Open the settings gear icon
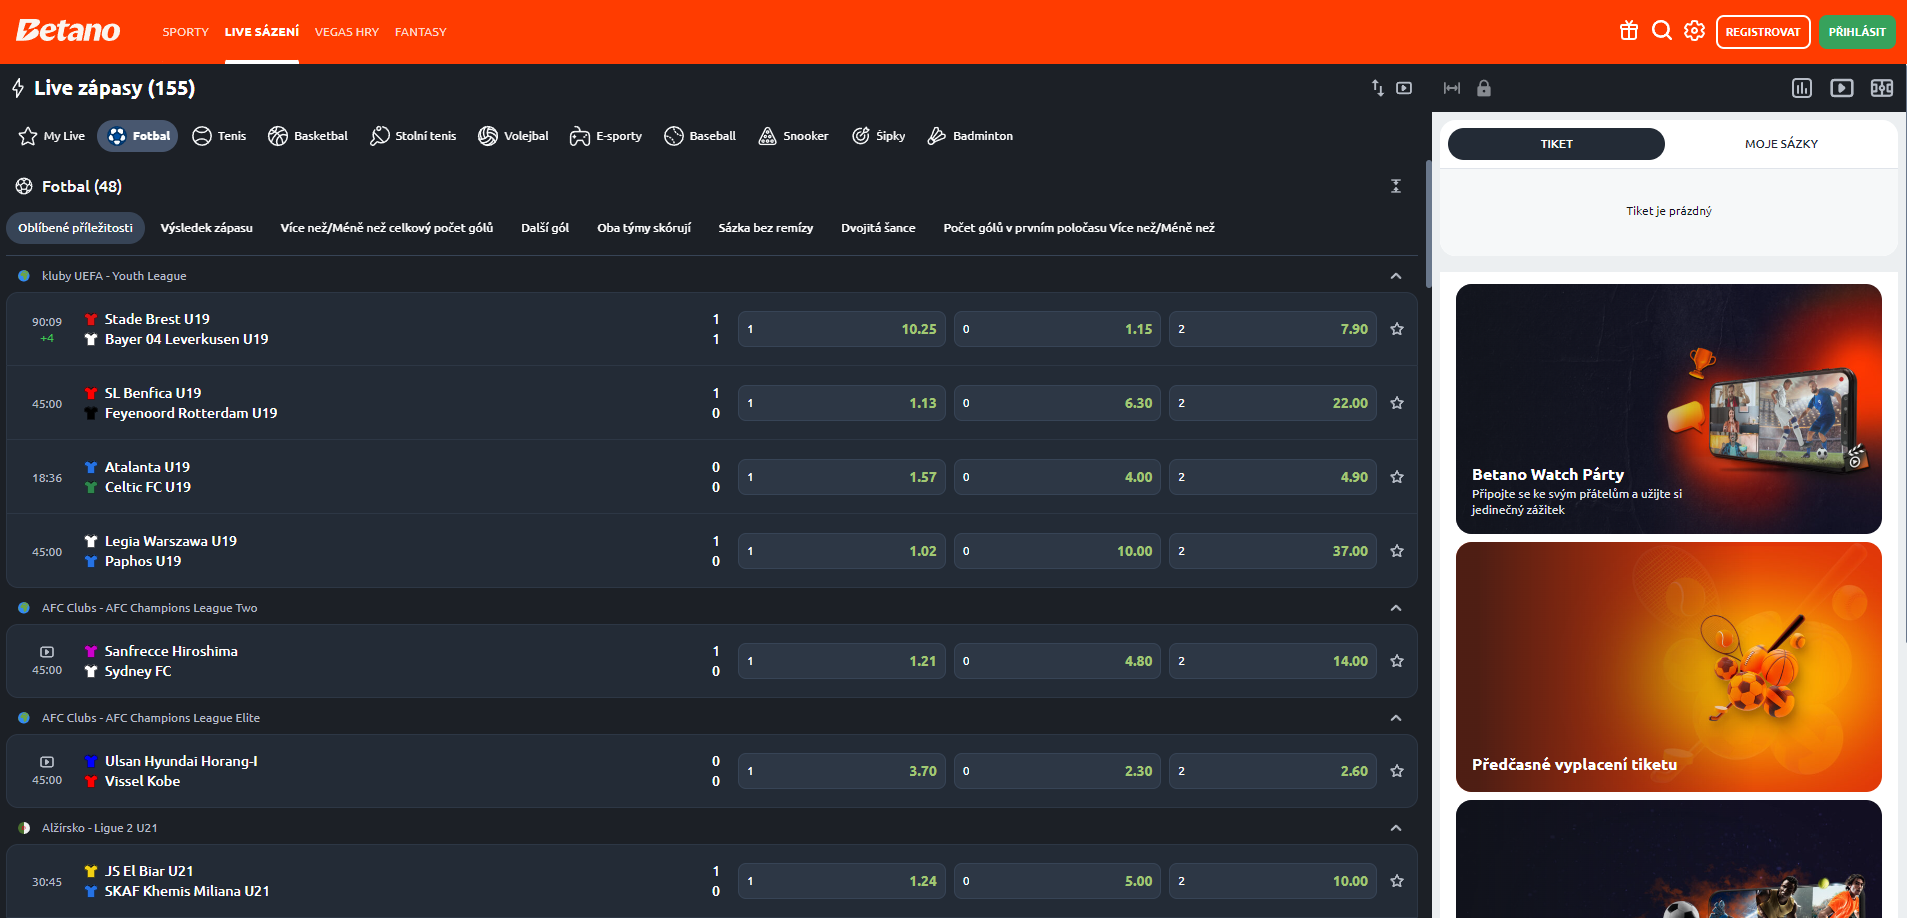Image resolution: width=1907 pixels, height=918 pixels. [1694, 31]
